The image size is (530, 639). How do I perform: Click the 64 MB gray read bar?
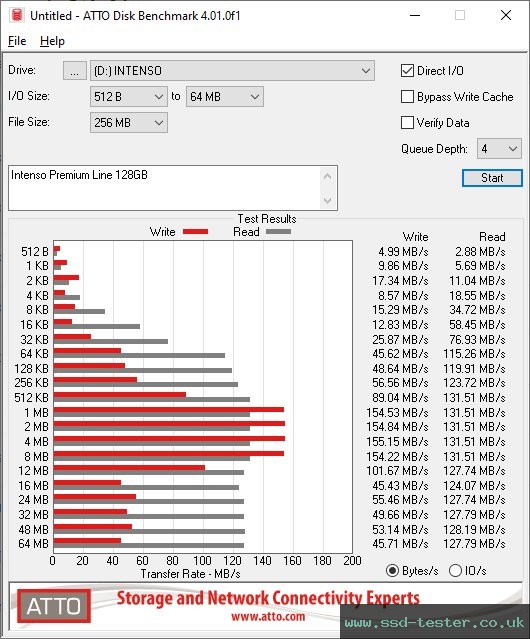(149, 545)
